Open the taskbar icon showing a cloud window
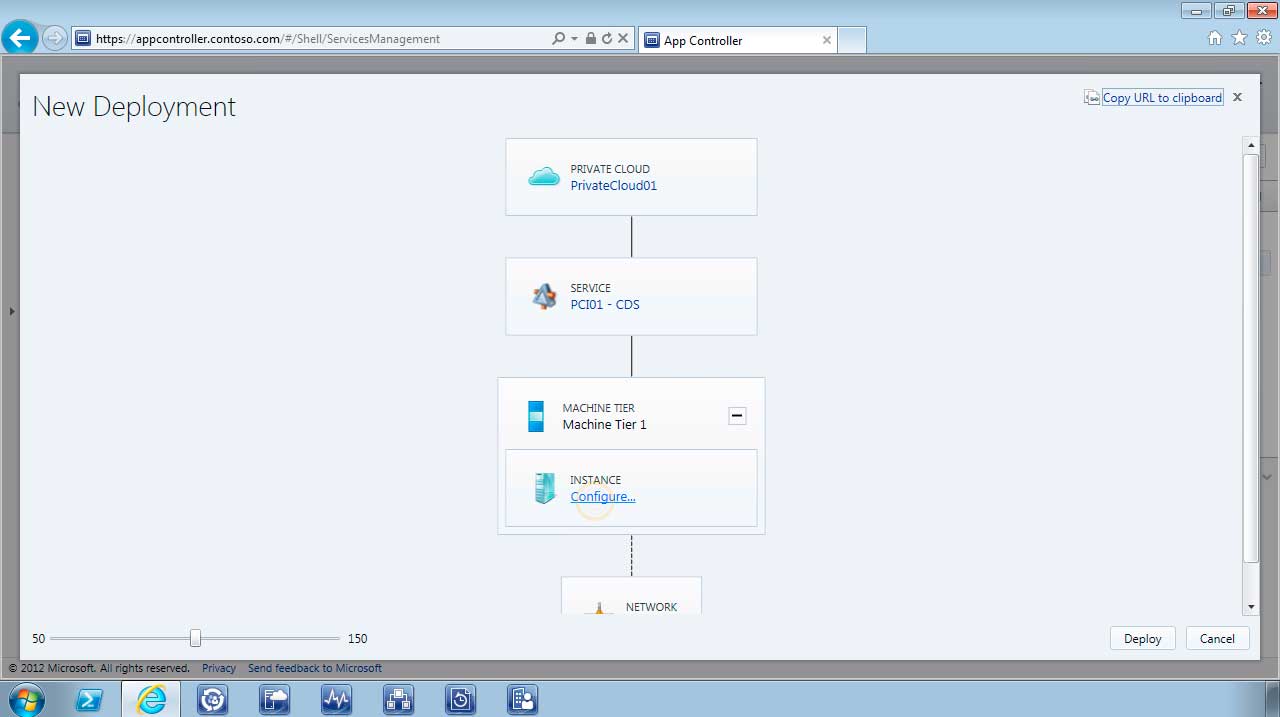 tap(274, 699)
